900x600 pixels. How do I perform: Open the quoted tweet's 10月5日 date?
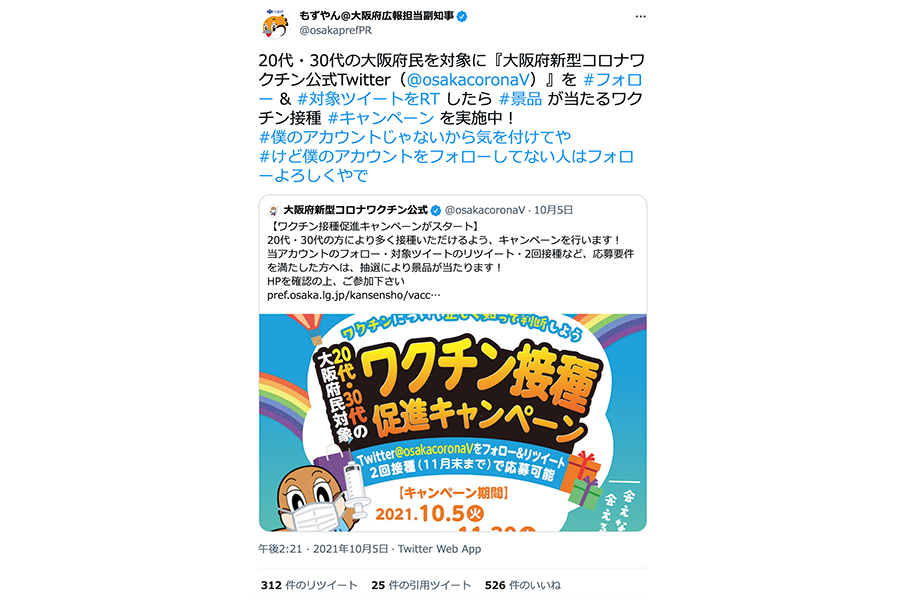(553, 210)
